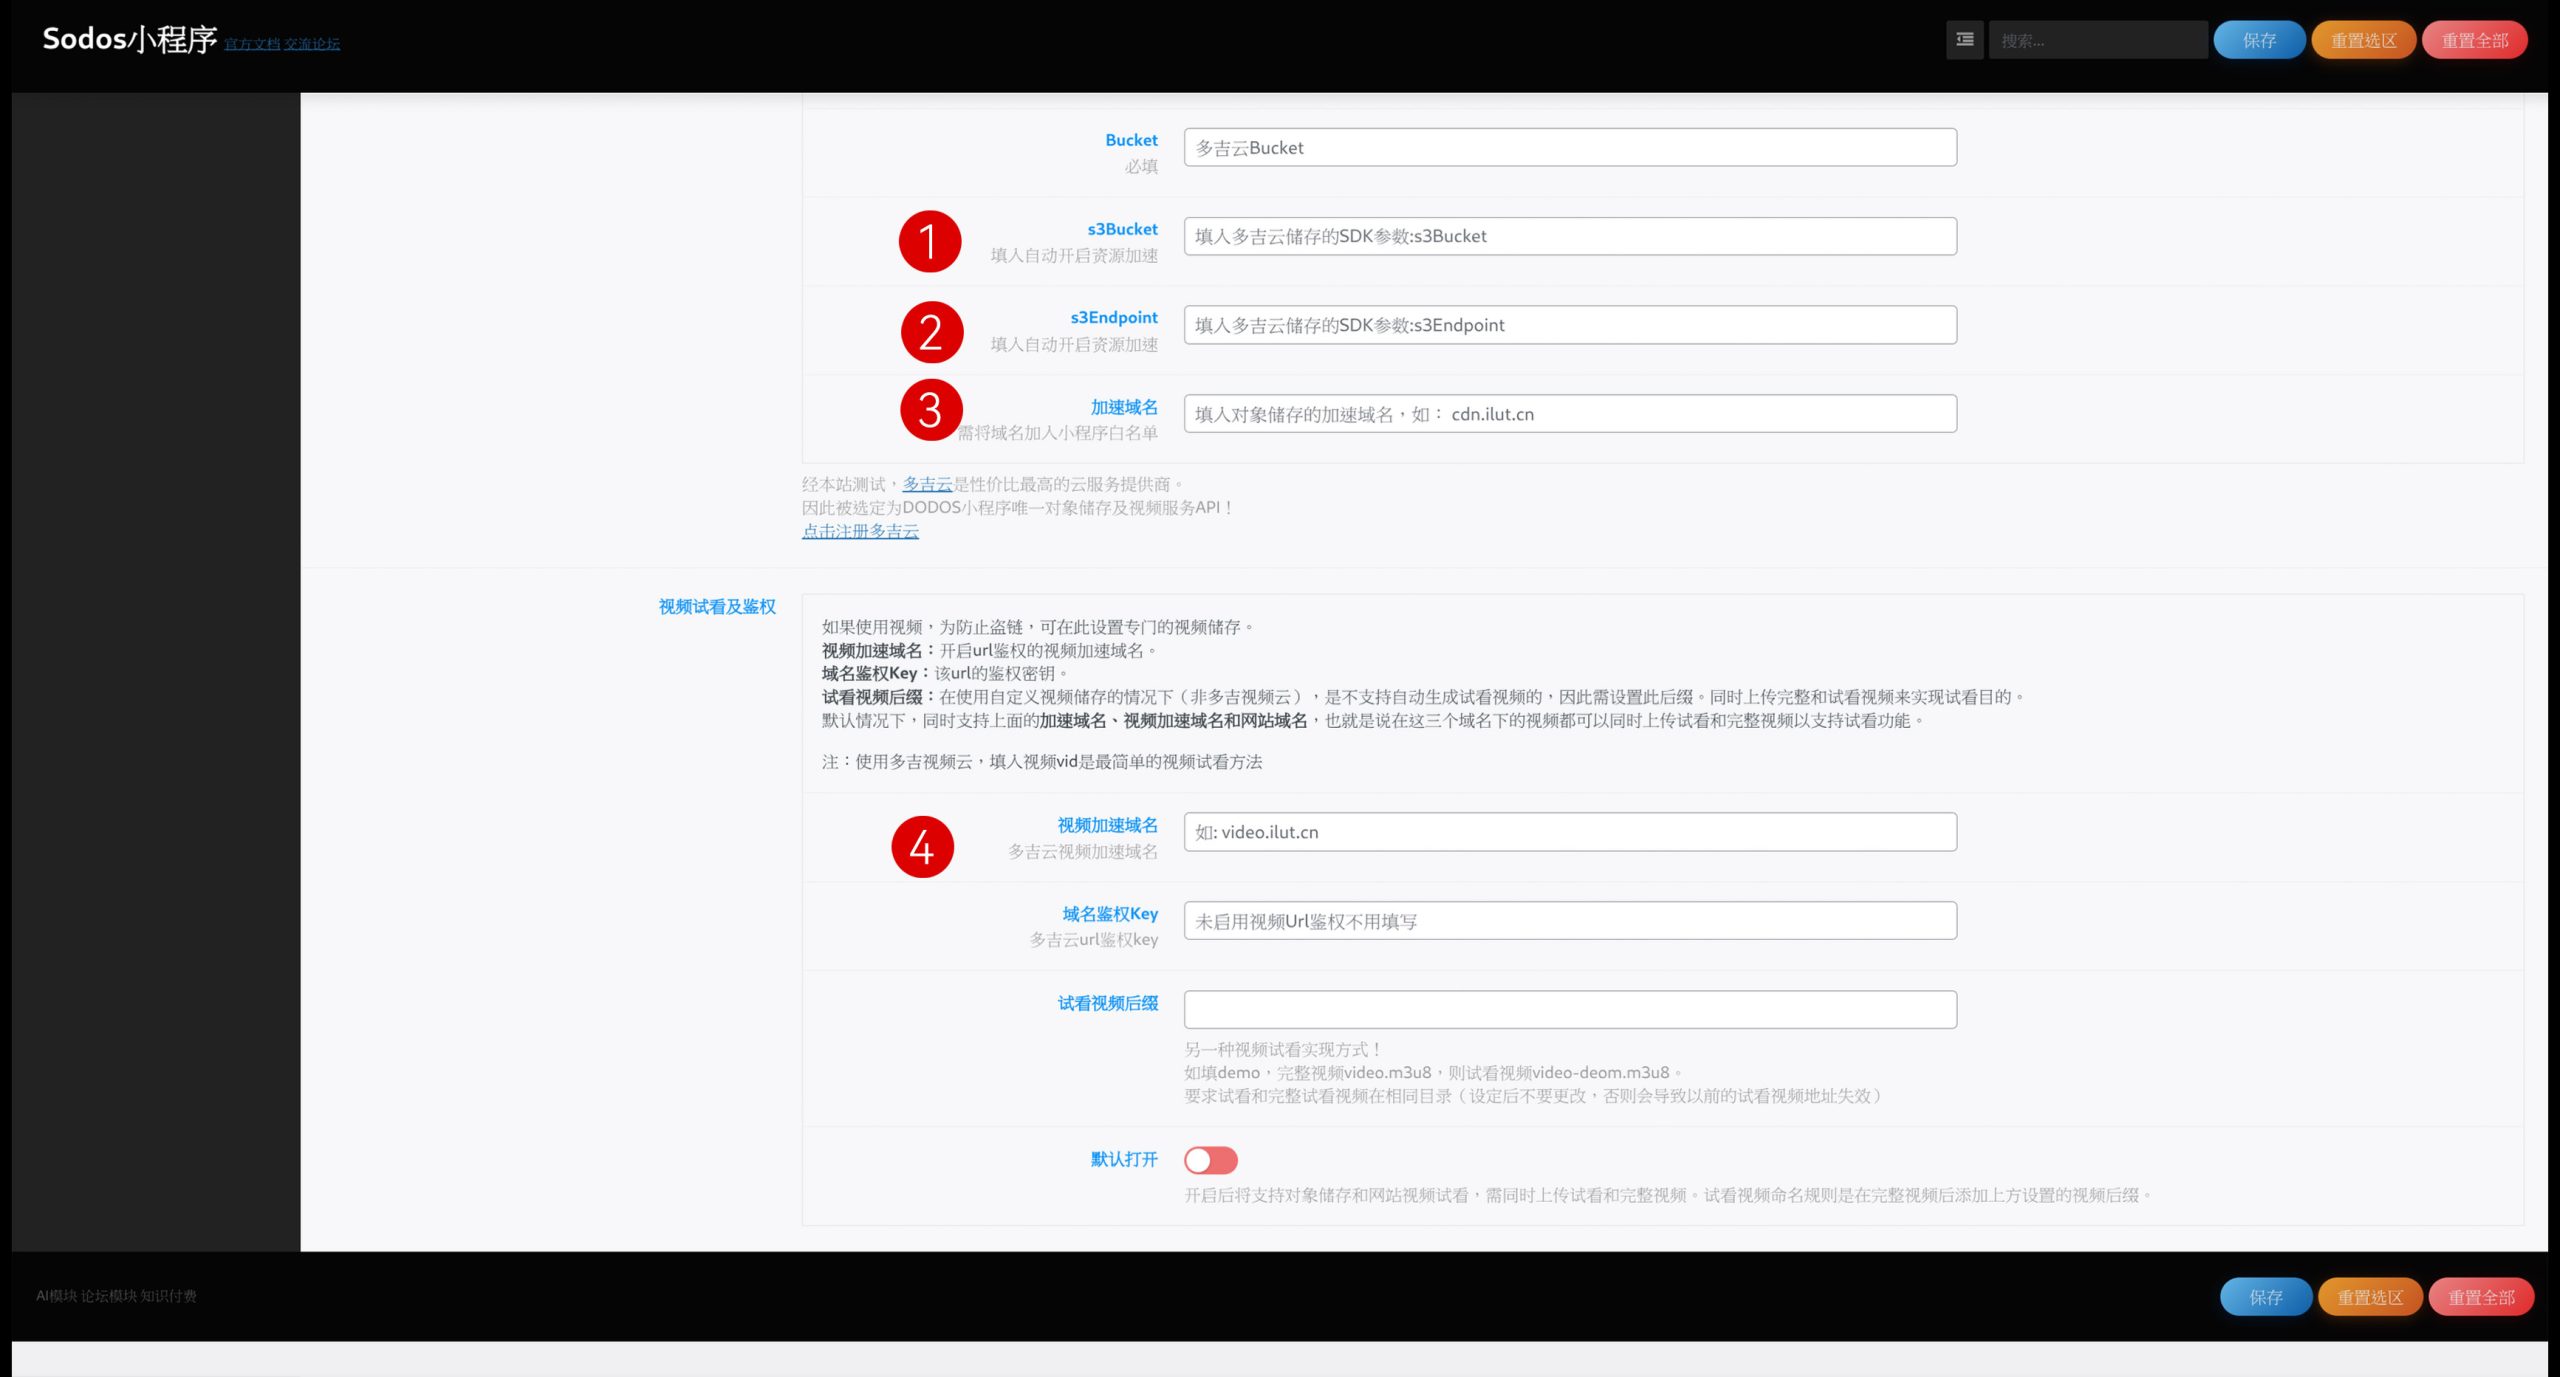Screen dimensions: 2560x1377
Task: Focus the 搜索 search box
Action: coord(2097,40)
